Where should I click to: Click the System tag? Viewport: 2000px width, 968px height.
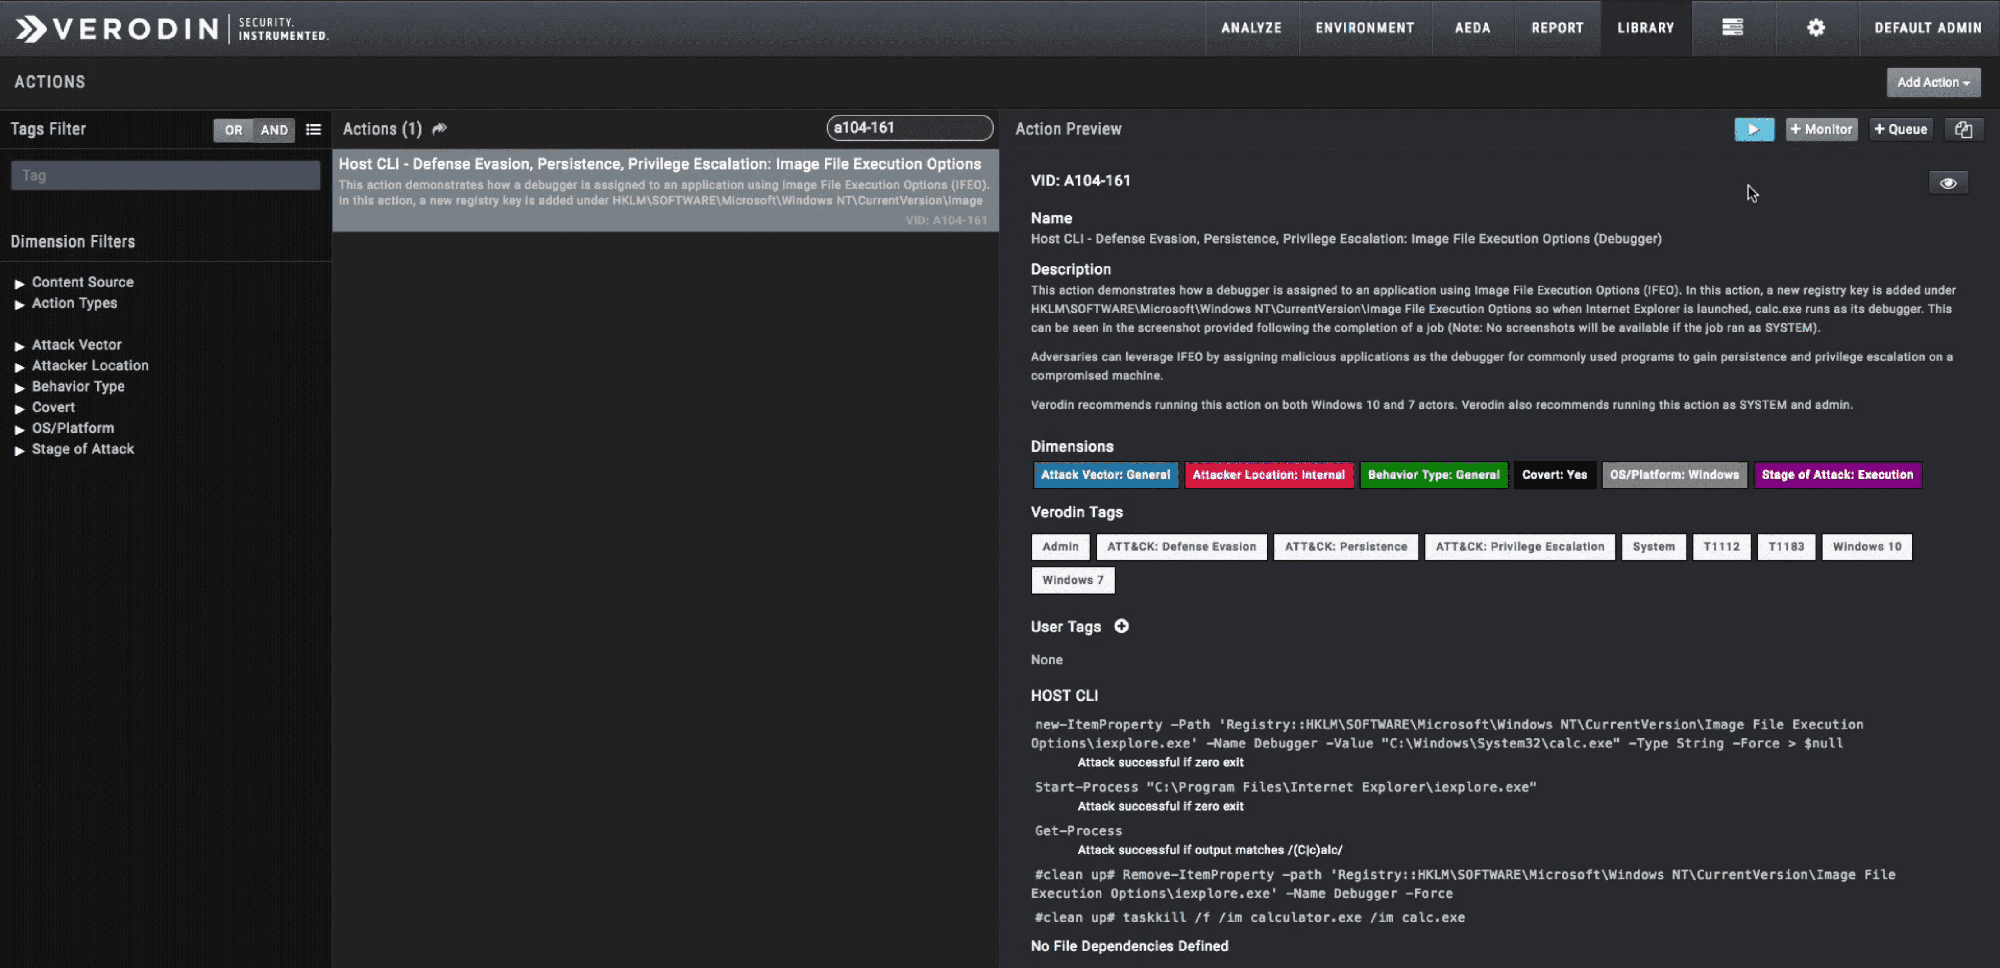[x=1654, y=547]
